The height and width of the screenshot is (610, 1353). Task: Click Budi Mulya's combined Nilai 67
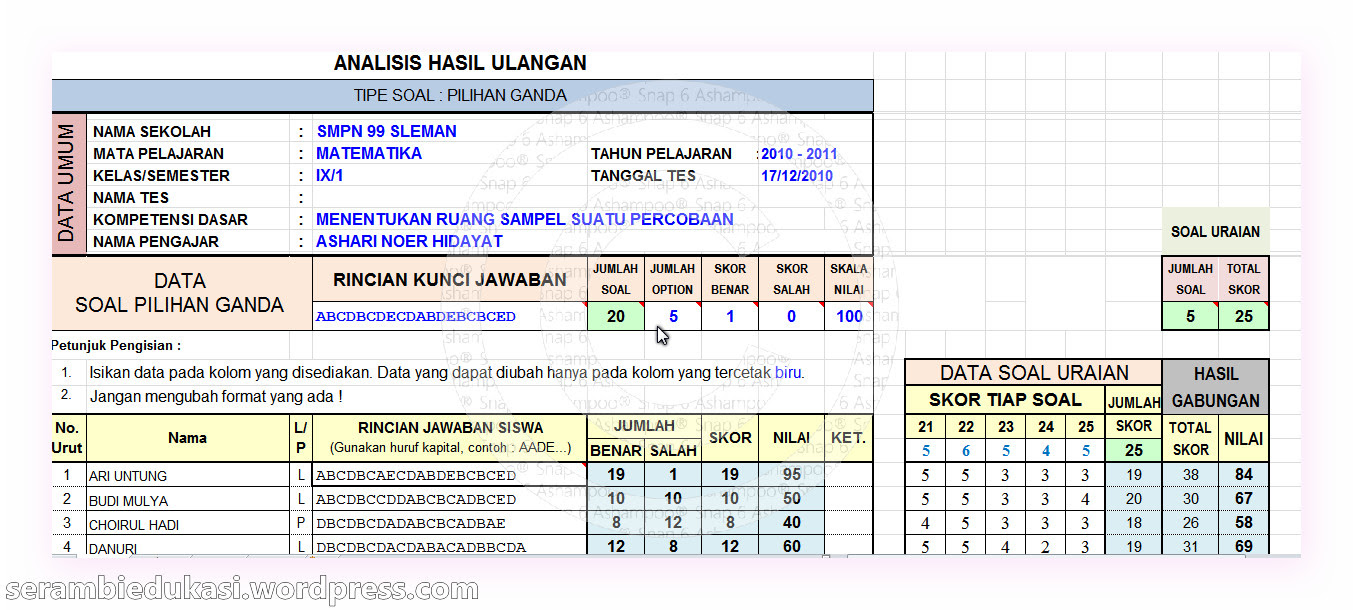pyautogui.click(x=1244, y=499)
